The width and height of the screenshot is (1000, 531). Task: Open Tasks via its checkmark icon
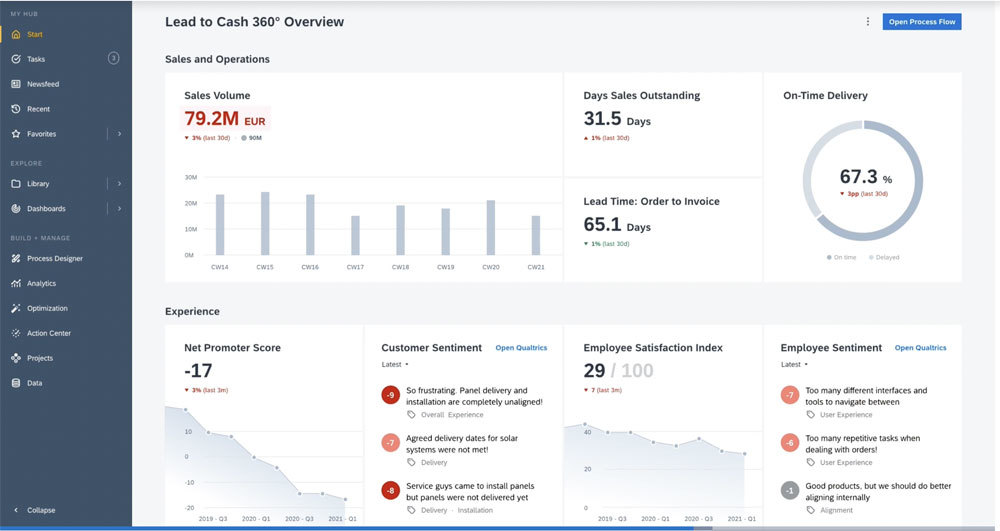(16, 59)
